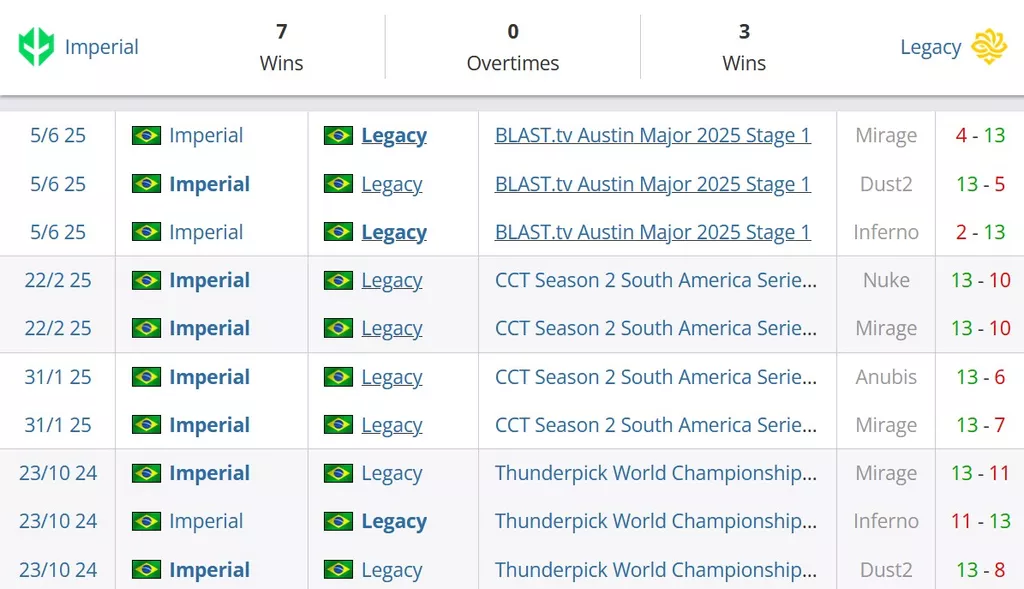Open BLAST.tv Austin Major link on Mirage row
1024x589 pixels.
click(652, 135)
